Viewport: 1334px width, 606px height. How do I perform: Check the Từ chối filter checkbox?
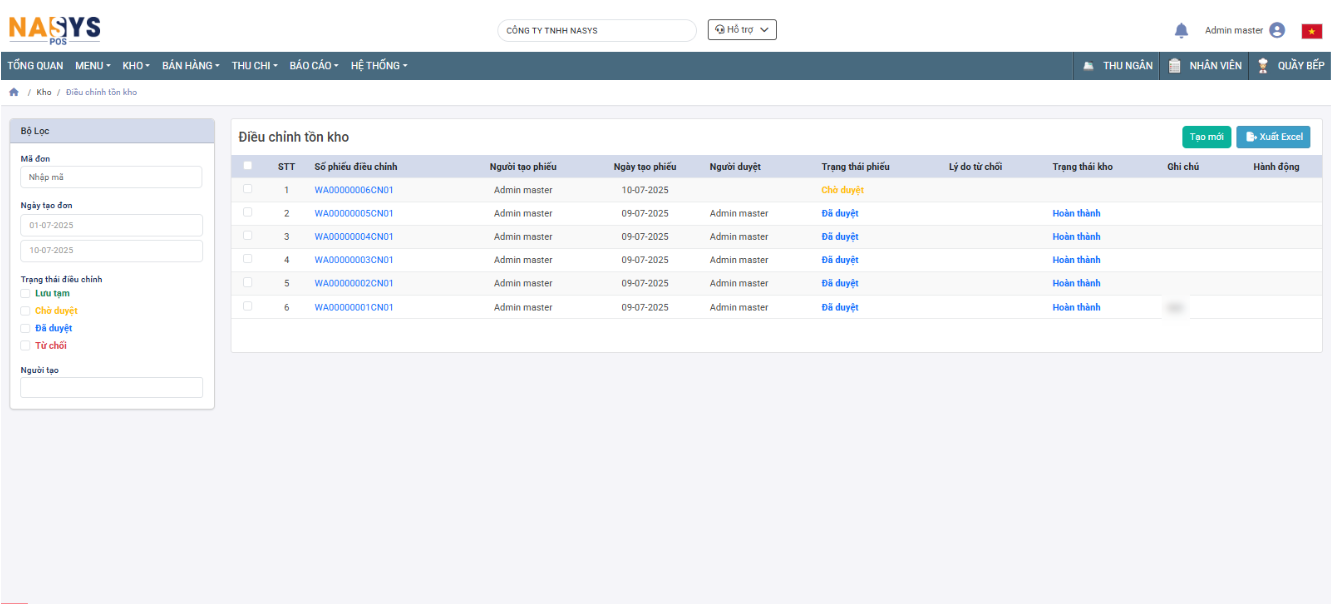[26, 346]
